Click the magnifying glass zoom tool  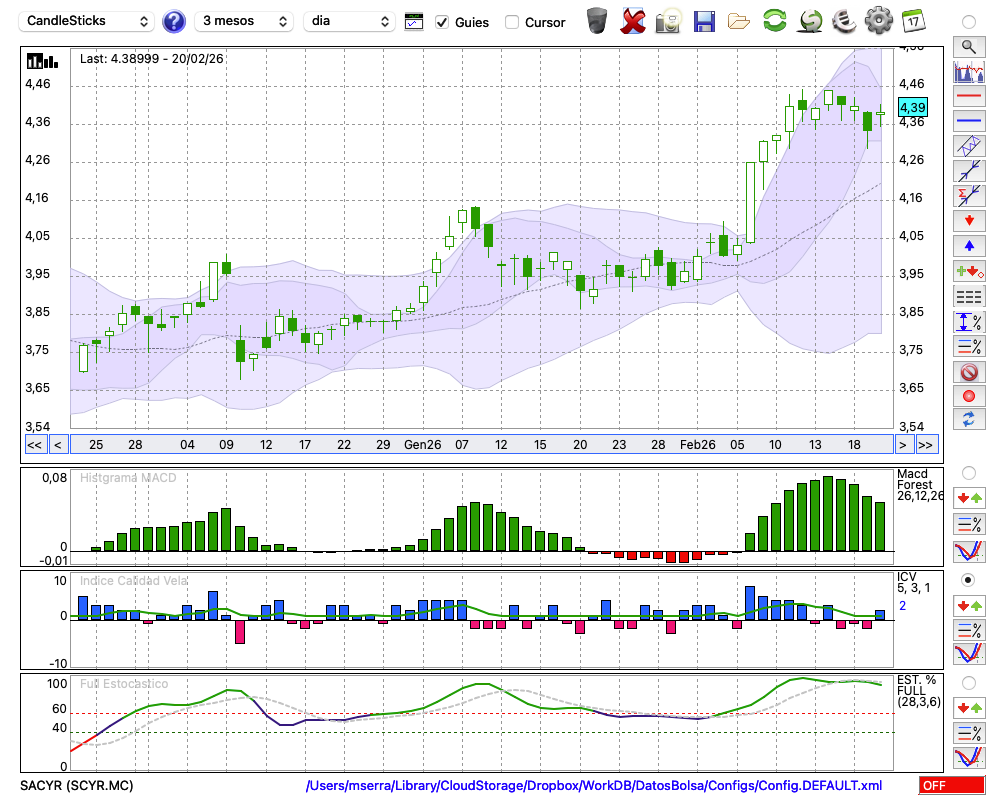coord(968,46)
